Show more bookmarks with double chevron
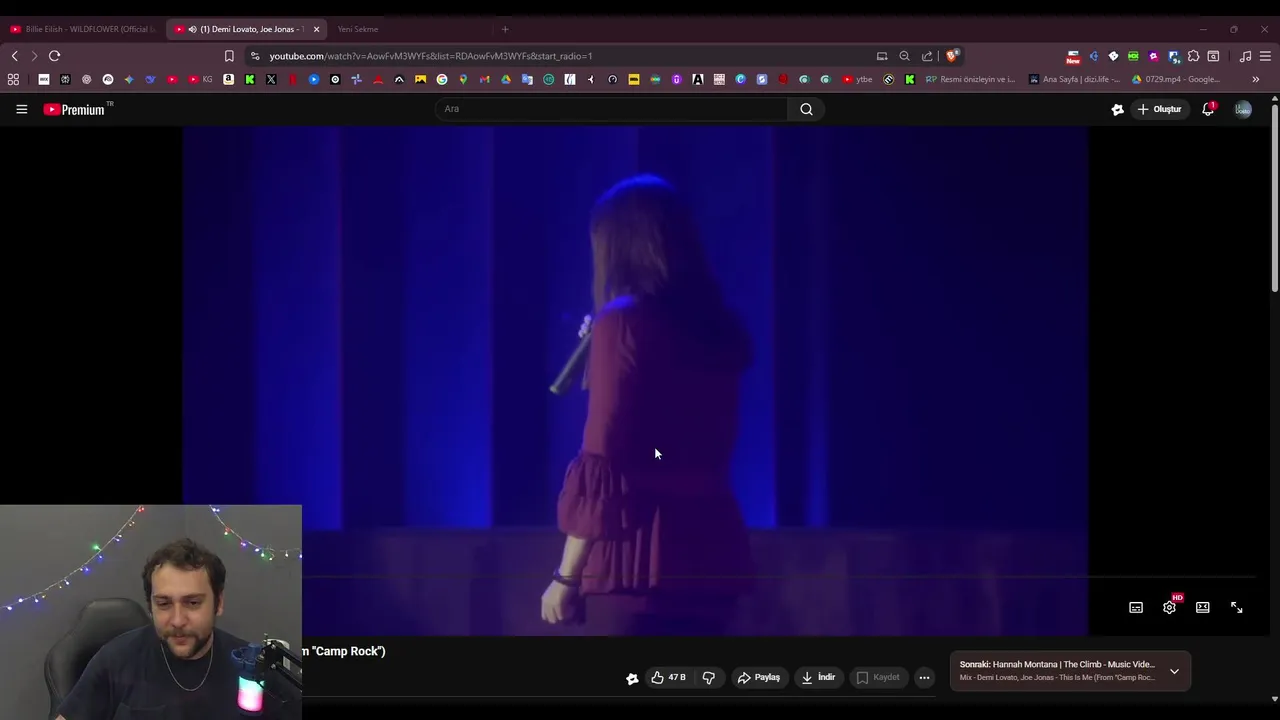The image size is (1280, 720). (x=1256, y=79)
